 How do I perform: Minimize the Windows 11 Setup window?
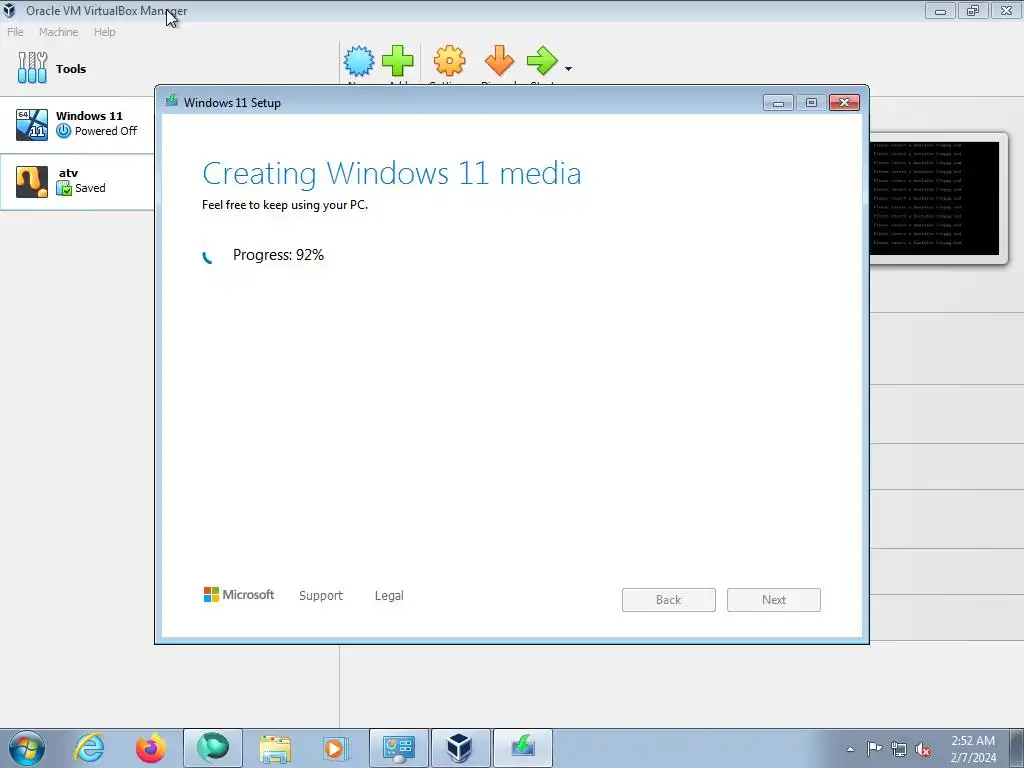[778, 103]
